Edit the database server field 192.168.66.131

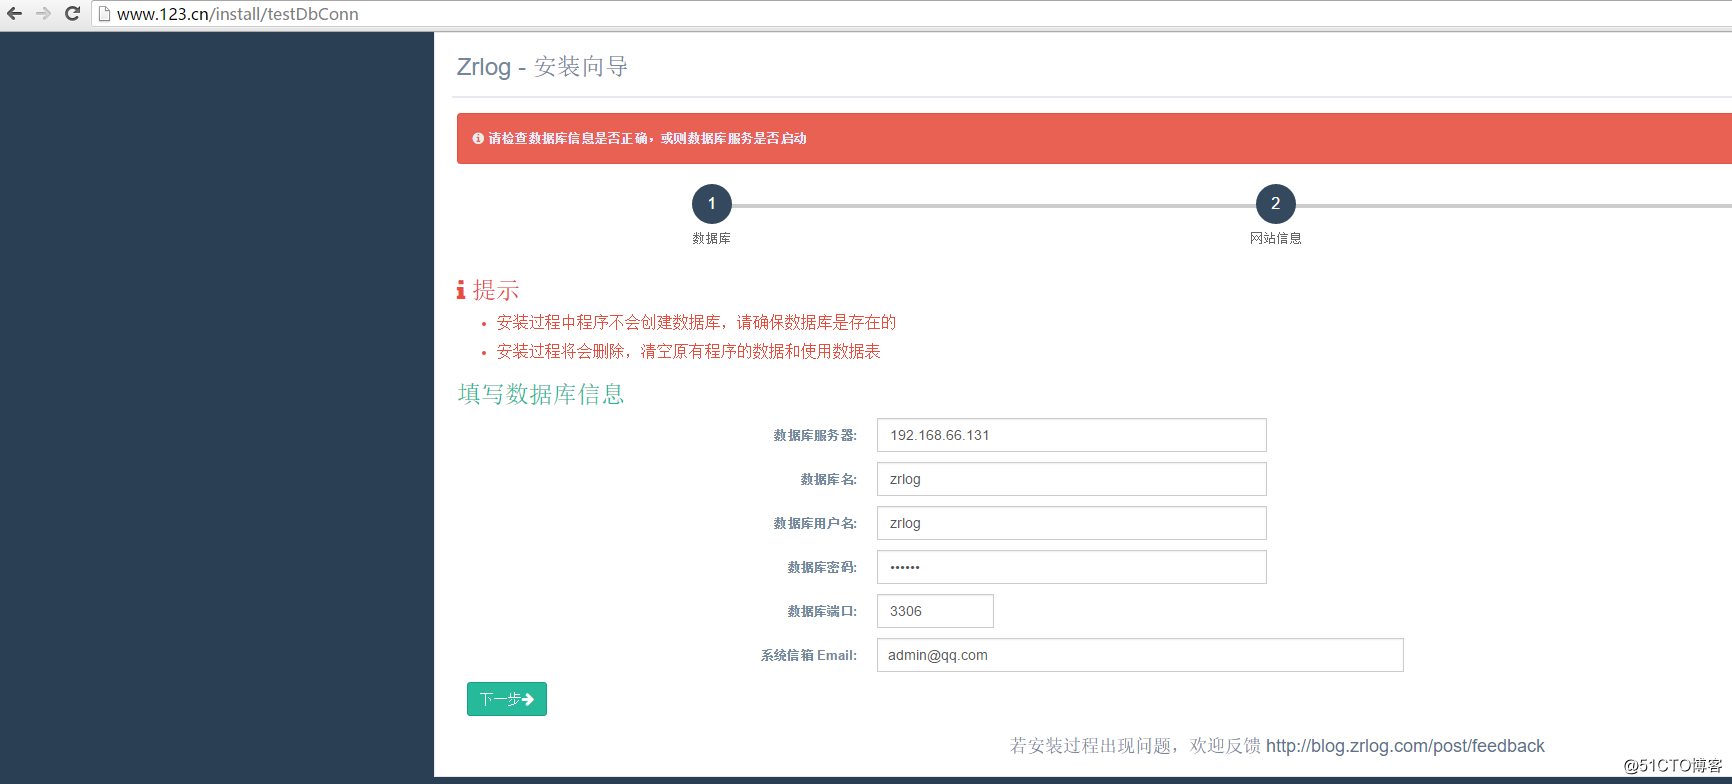[1072, 435]
